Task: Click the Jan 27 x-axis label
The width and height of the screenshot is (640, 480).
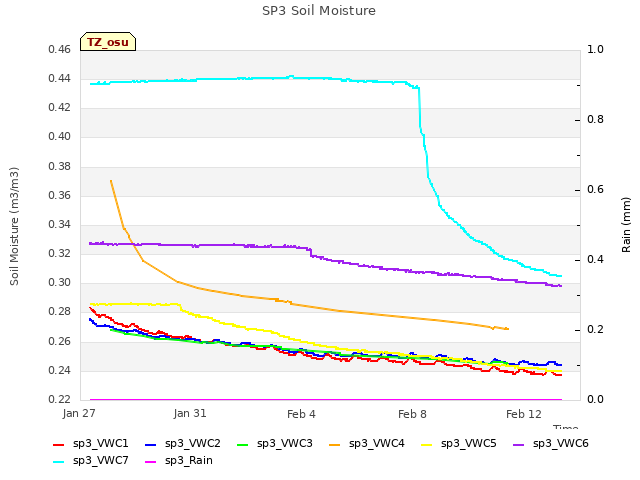Action: [x=79, y=413]
